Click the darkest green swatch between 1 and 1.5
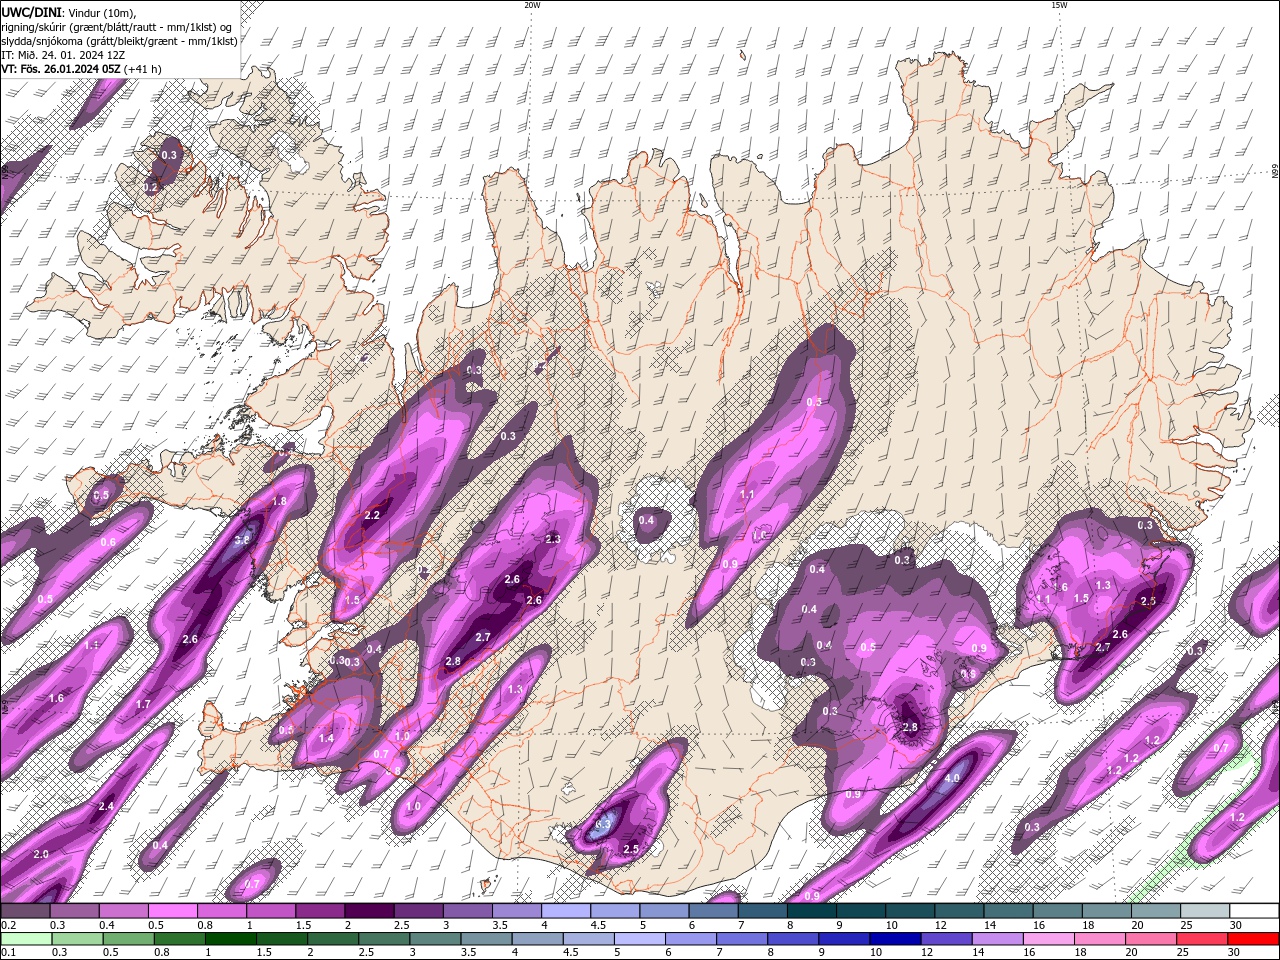 [x=232, y=938]
